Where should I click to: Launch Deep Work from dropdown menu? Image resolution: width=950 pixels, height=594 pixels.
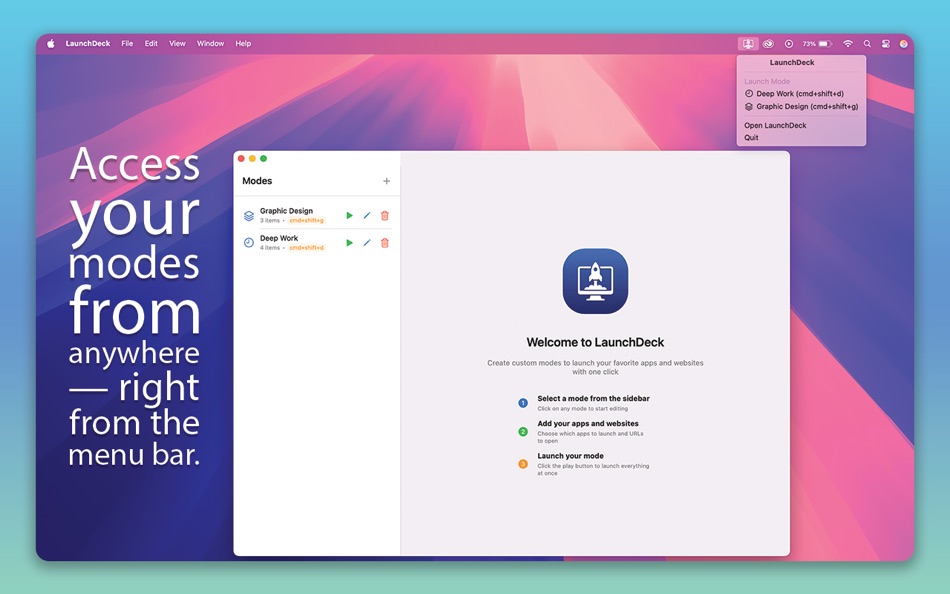tap(800, 94)
